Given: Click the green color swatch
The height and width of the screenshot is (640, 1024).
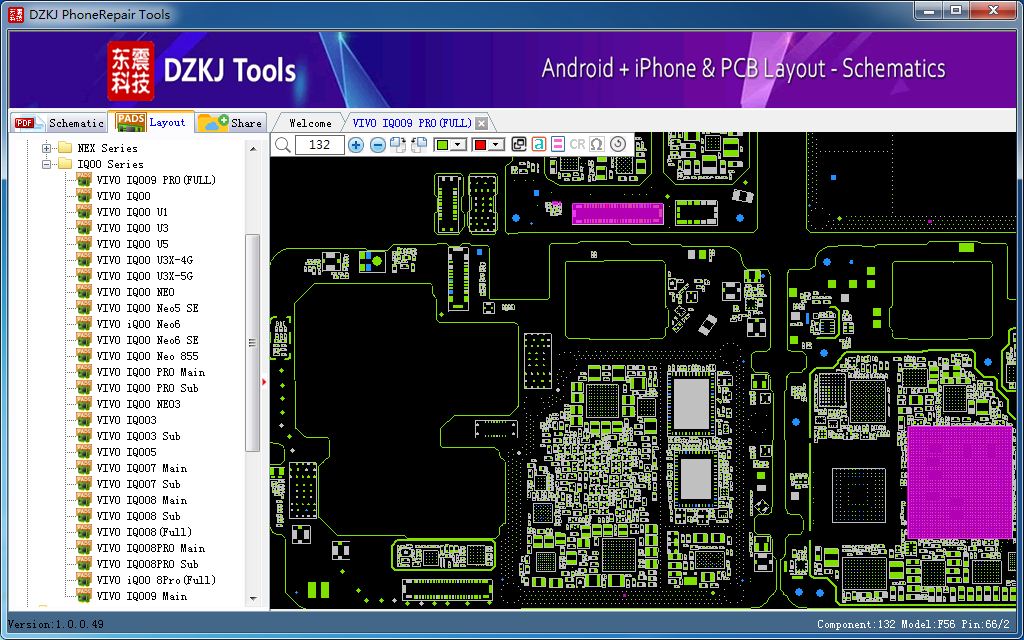Looking at the screenshot, I should (442, 145).
